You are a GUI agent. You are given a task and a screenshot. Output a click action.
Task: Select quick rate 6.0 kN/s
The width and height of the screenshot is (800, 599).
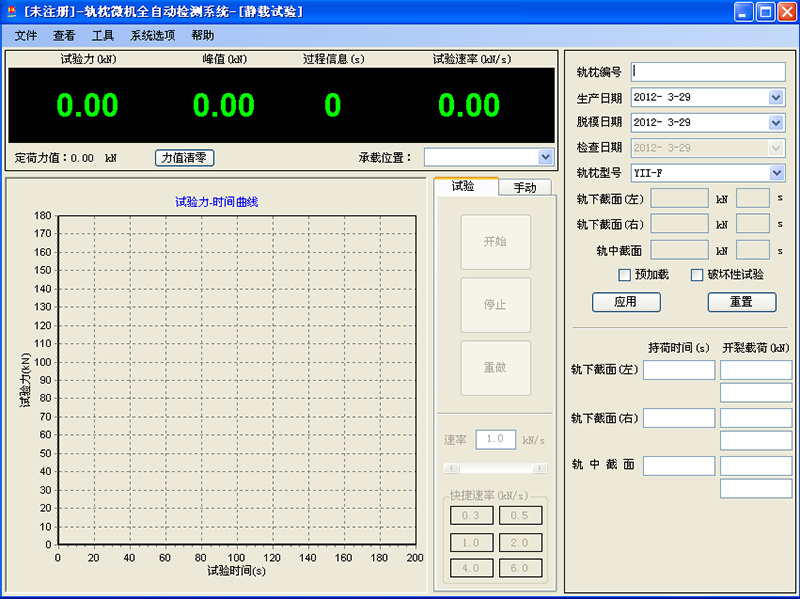[520, 568]
